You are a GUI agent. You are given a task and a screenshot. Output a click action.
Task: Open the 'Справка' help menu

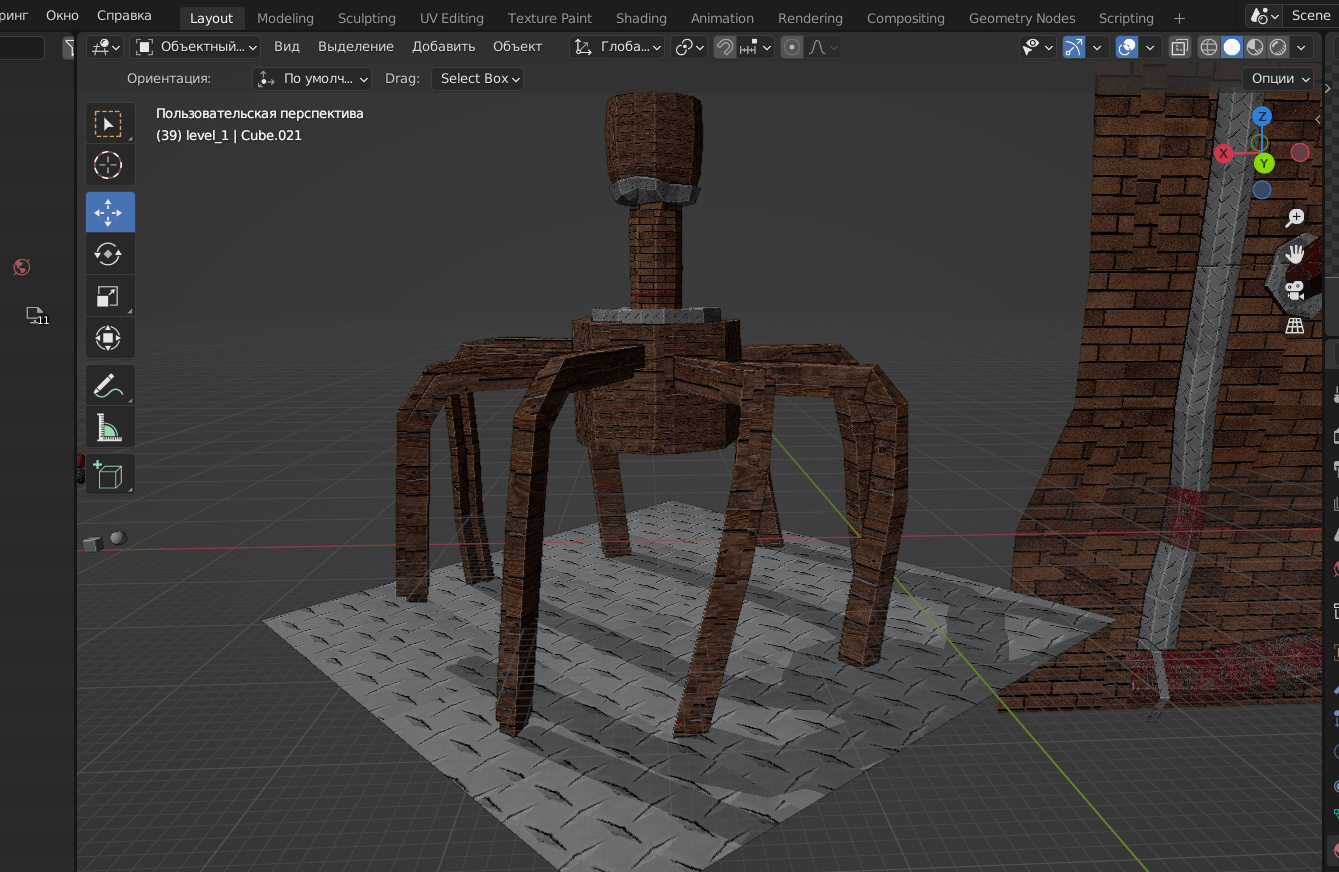(124, 16)
